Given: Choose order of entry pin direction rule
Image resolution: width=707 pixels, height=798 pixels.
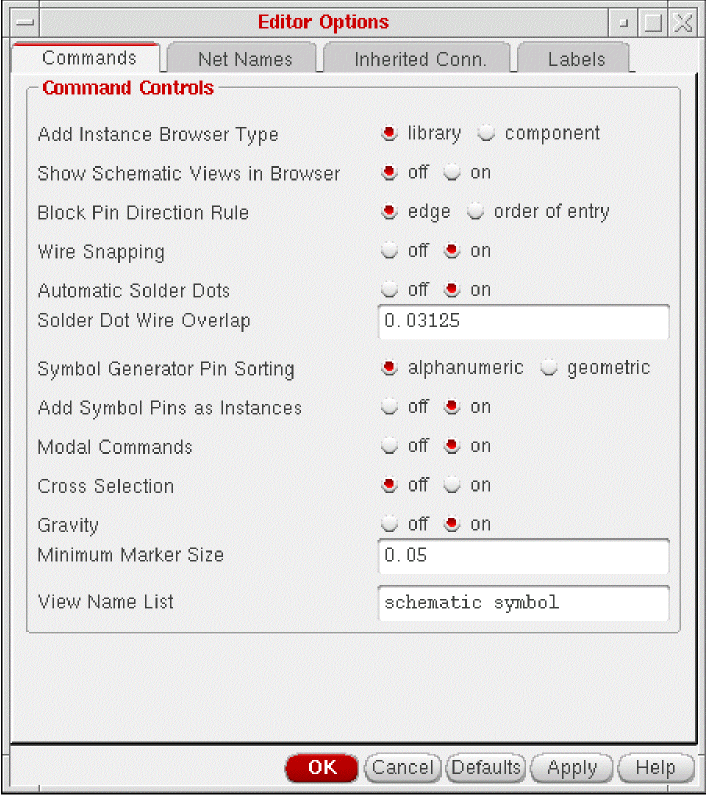Looking at the screenshot, I should click(x=476, y=211).
